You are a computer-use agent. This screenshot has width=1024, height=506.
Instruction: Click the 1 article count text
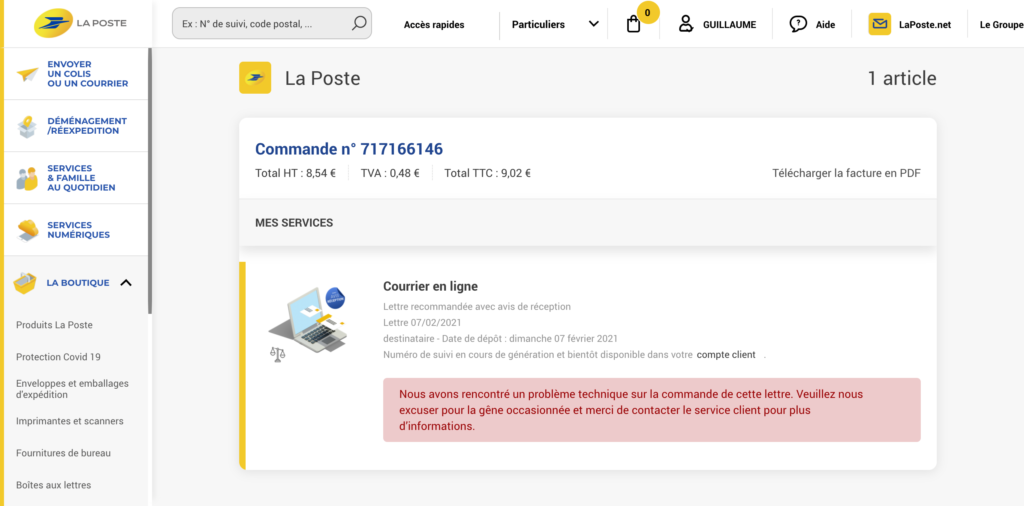902,78
